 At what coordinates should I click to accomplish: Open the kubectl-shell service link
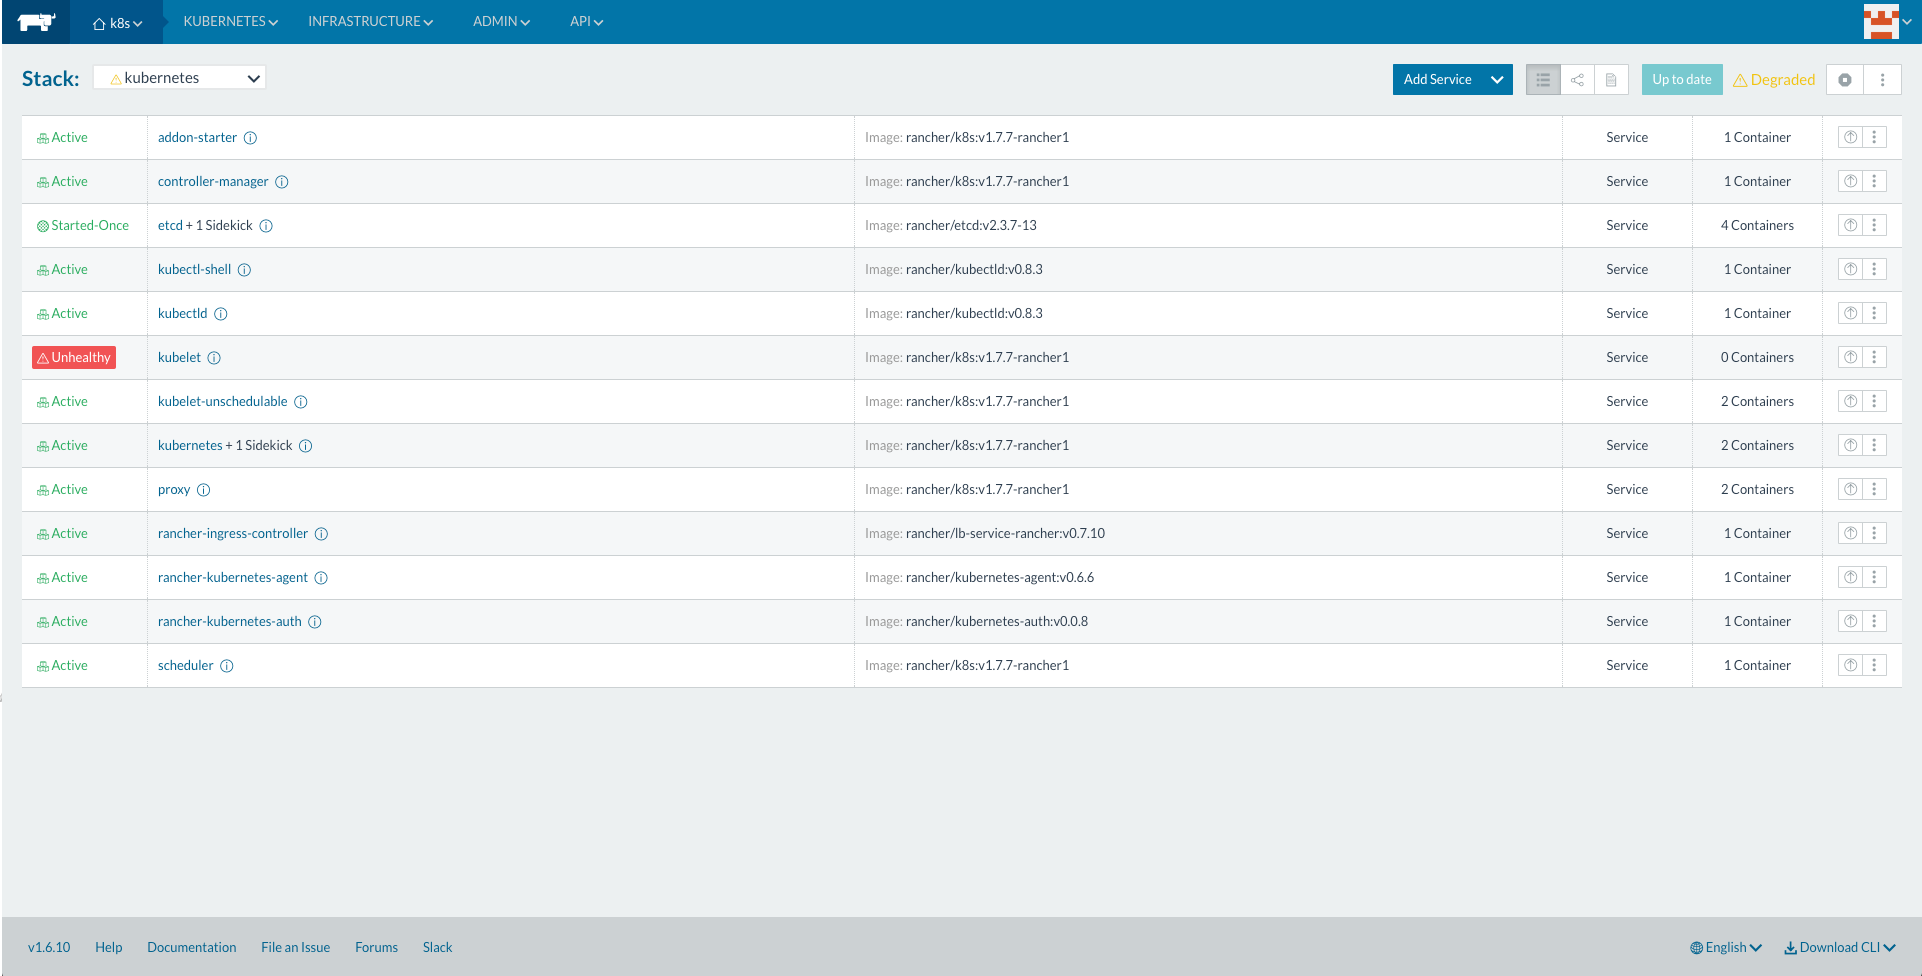[x=195, y=270]
